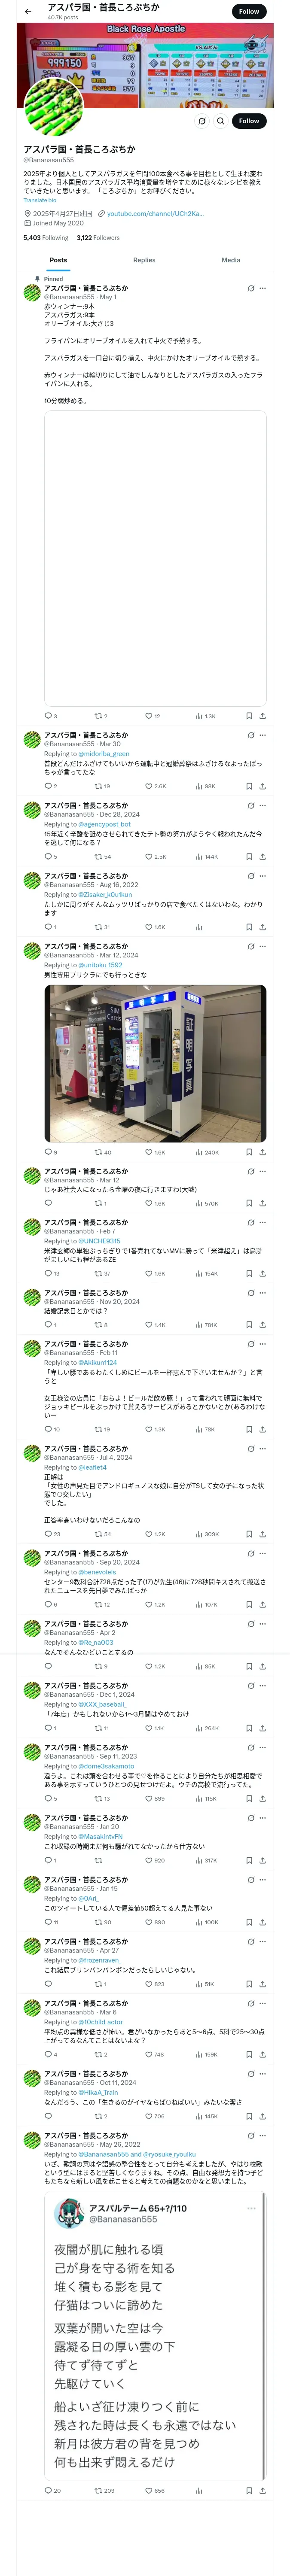Open the Grok icon beside the profile search
This screenshot has width=290, height=2576.
click(x=201, y=121)
